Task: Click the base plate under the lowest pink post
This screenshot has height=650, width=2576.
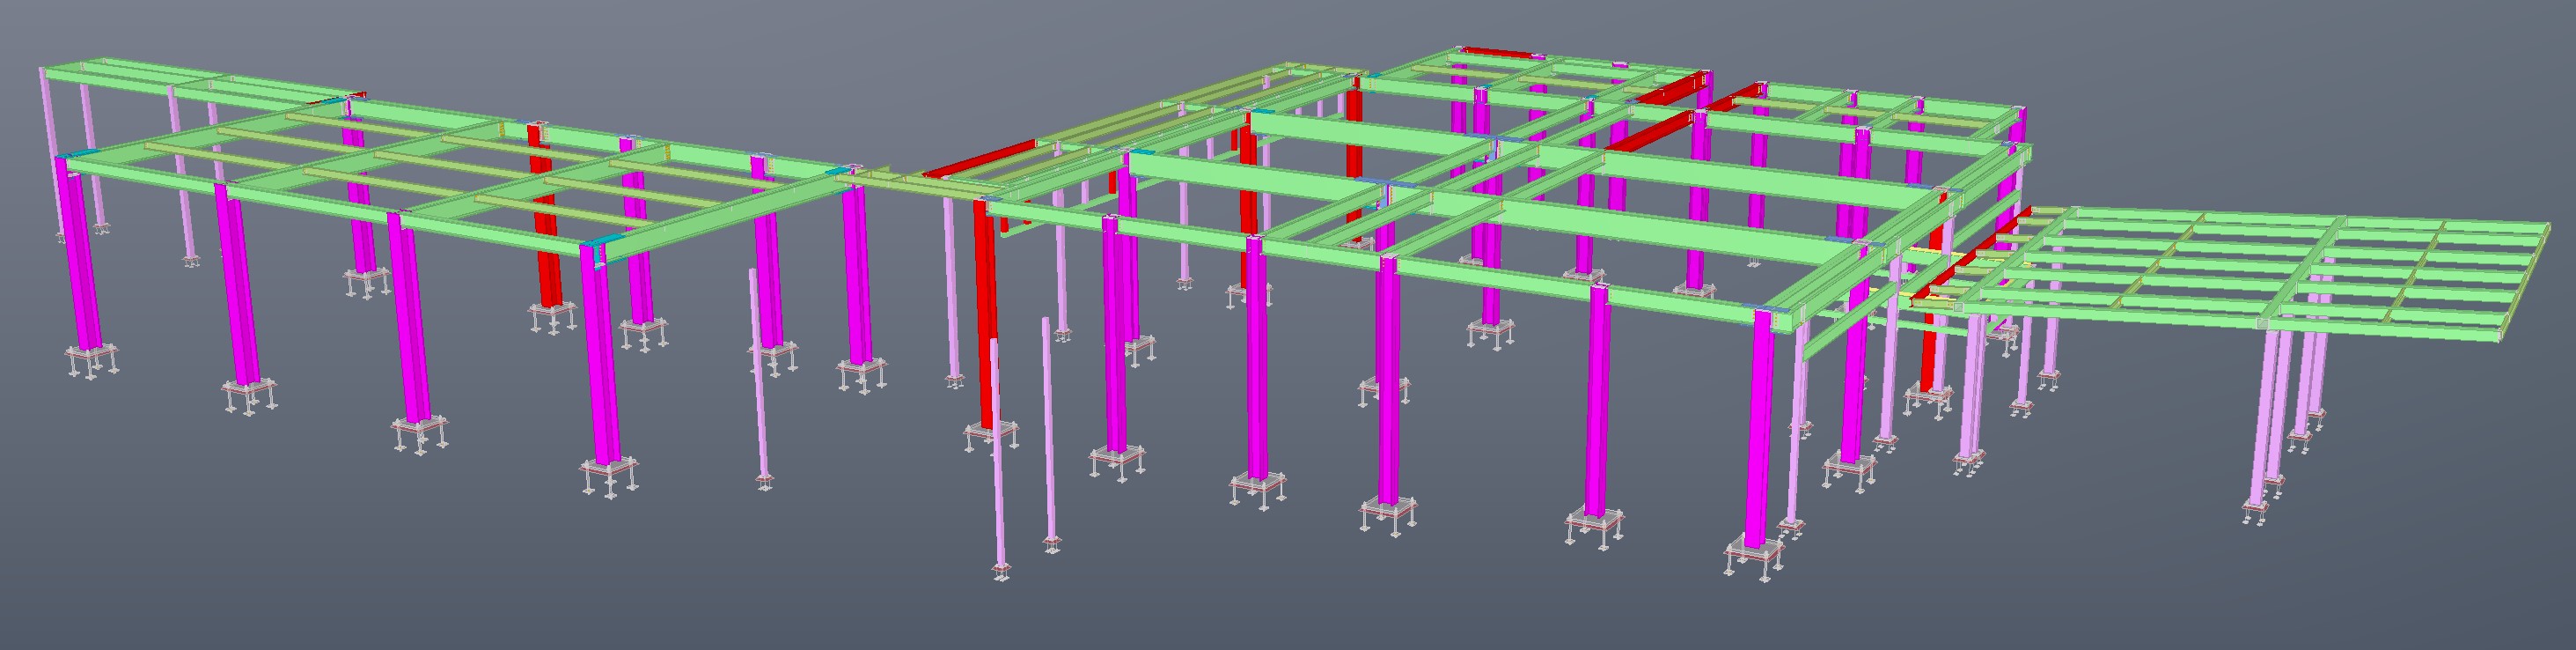Action: point(1001,571)
